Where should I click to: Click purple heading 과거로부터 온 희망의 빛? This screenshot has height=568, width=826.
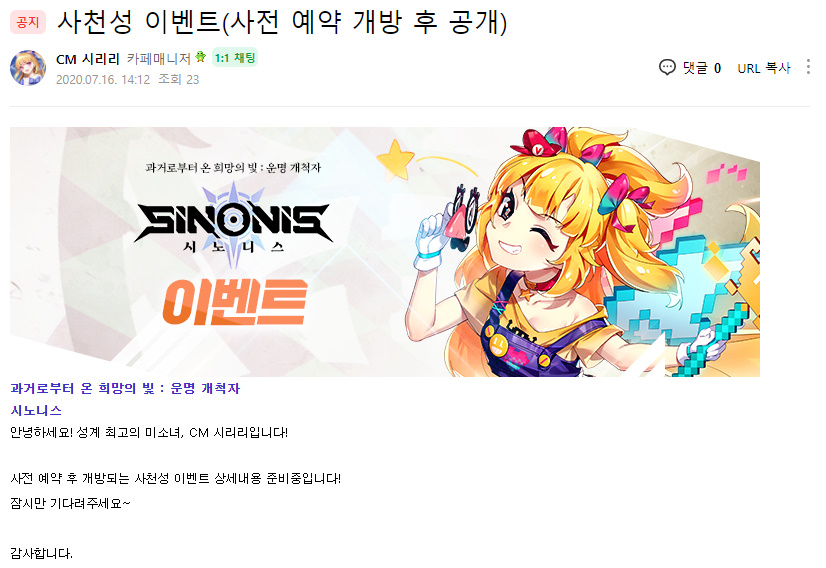125,388
